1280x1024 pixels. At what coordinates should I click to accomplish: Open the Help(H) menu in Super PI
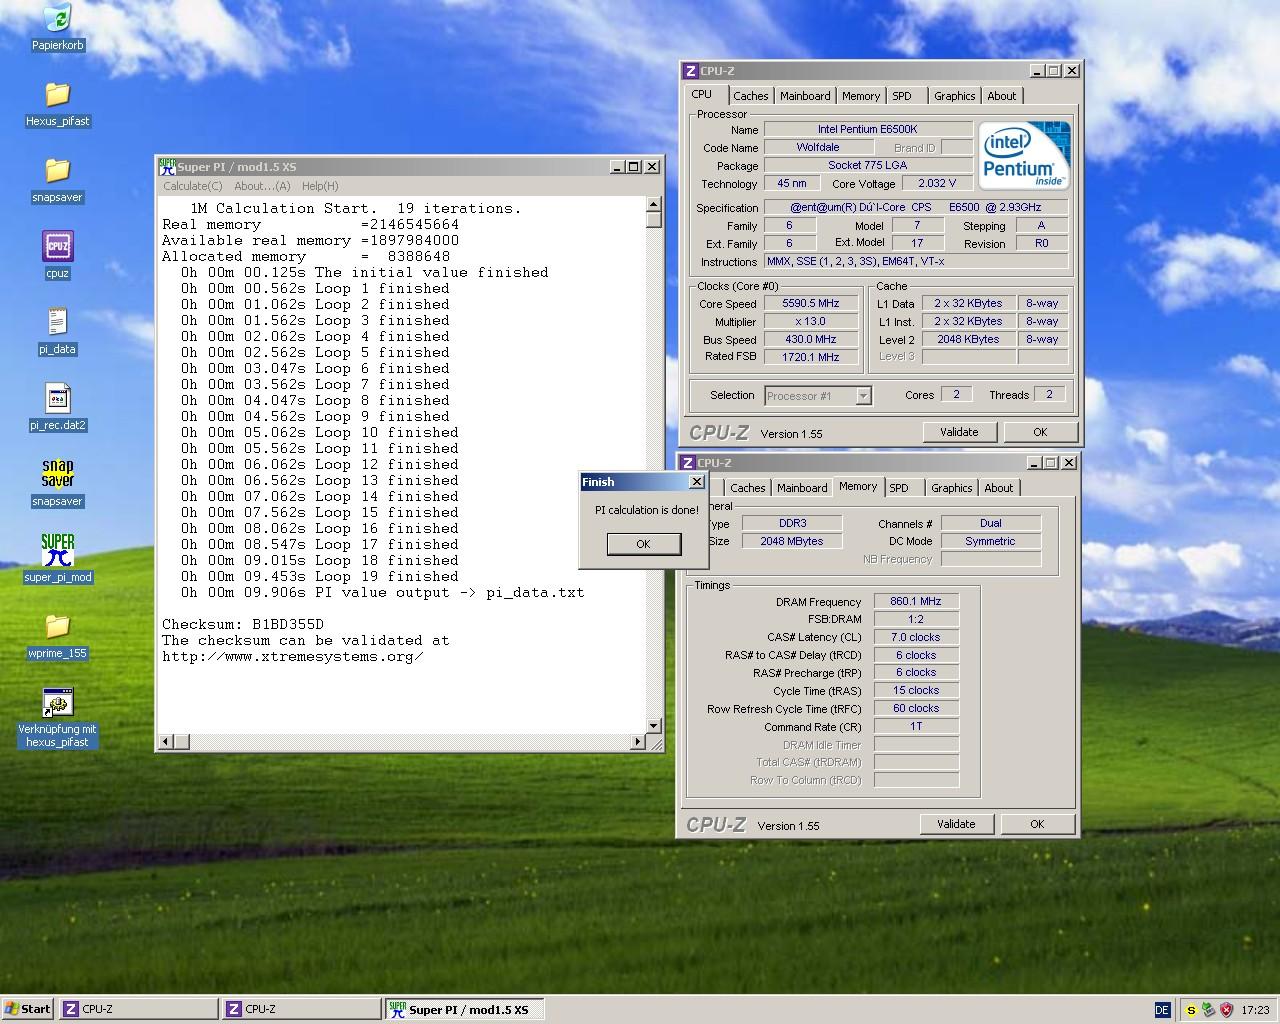(320, 186)
